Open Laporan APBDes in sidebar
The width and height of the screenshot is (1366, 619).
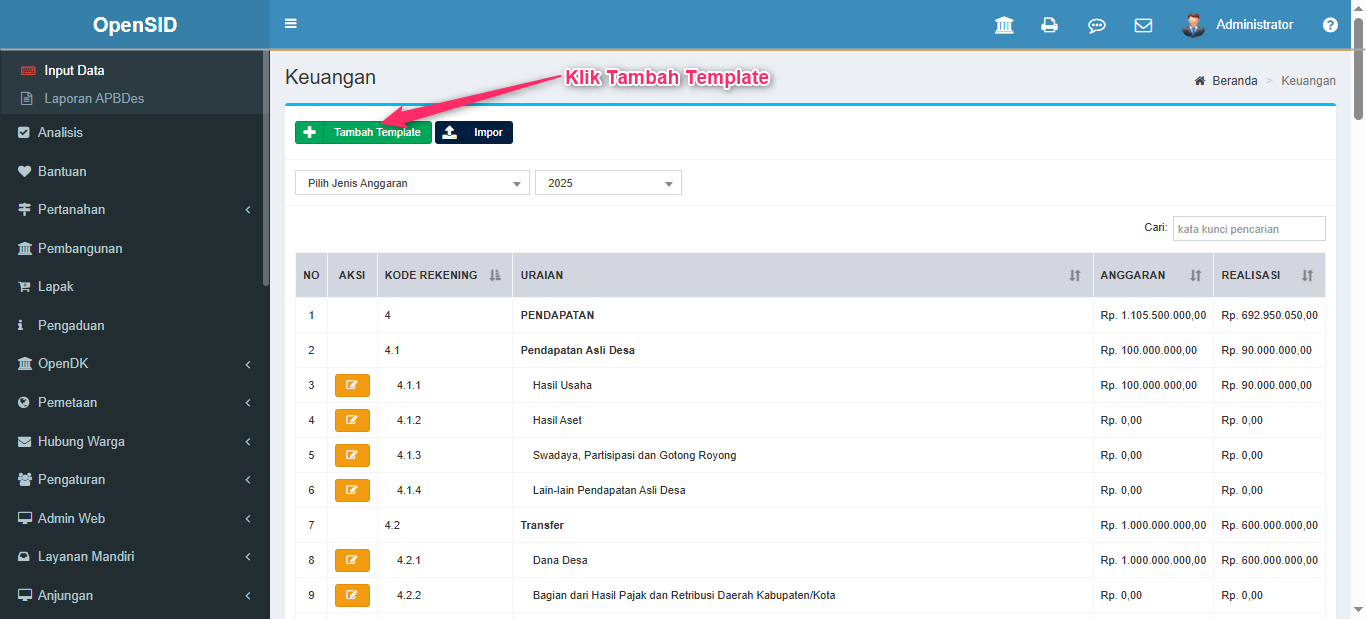94,99
